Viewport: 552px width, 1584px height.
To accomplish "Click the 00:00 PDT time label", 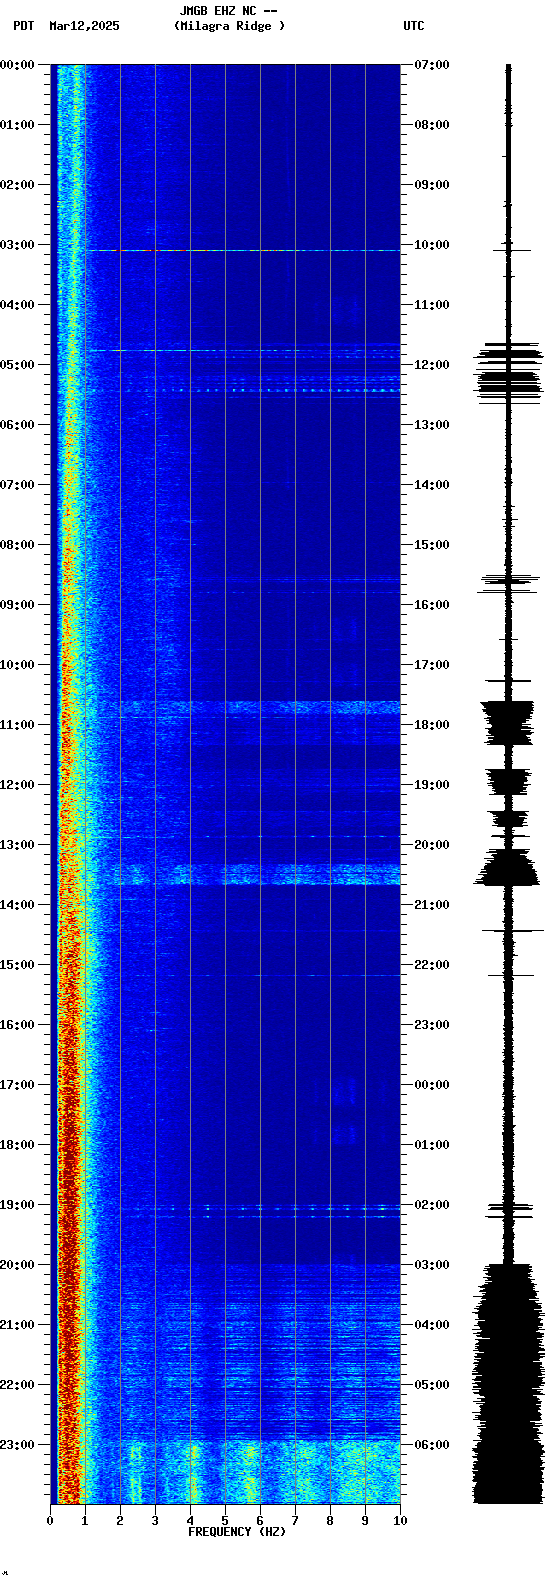I will pyautogui.click(x=17, y=65).
